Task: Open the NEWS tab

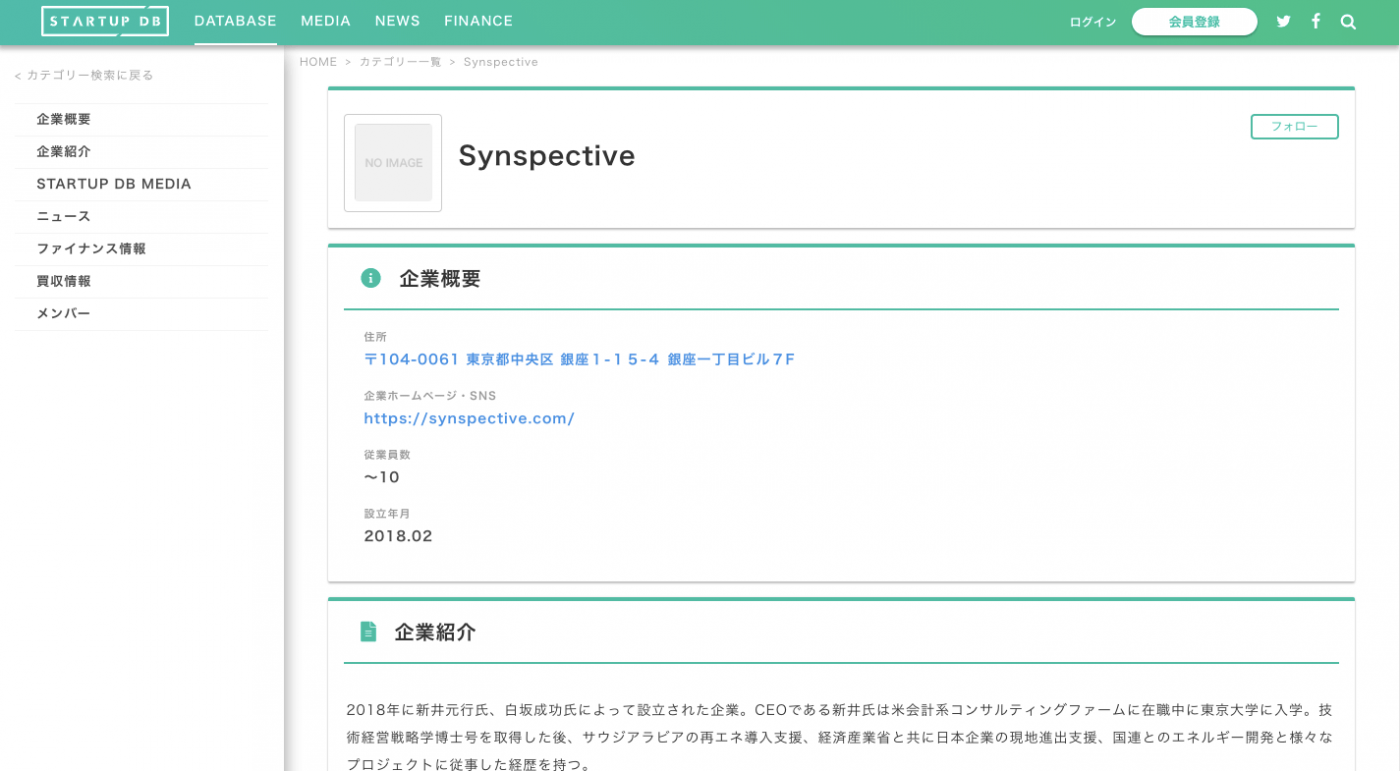Action: (398, 21)
